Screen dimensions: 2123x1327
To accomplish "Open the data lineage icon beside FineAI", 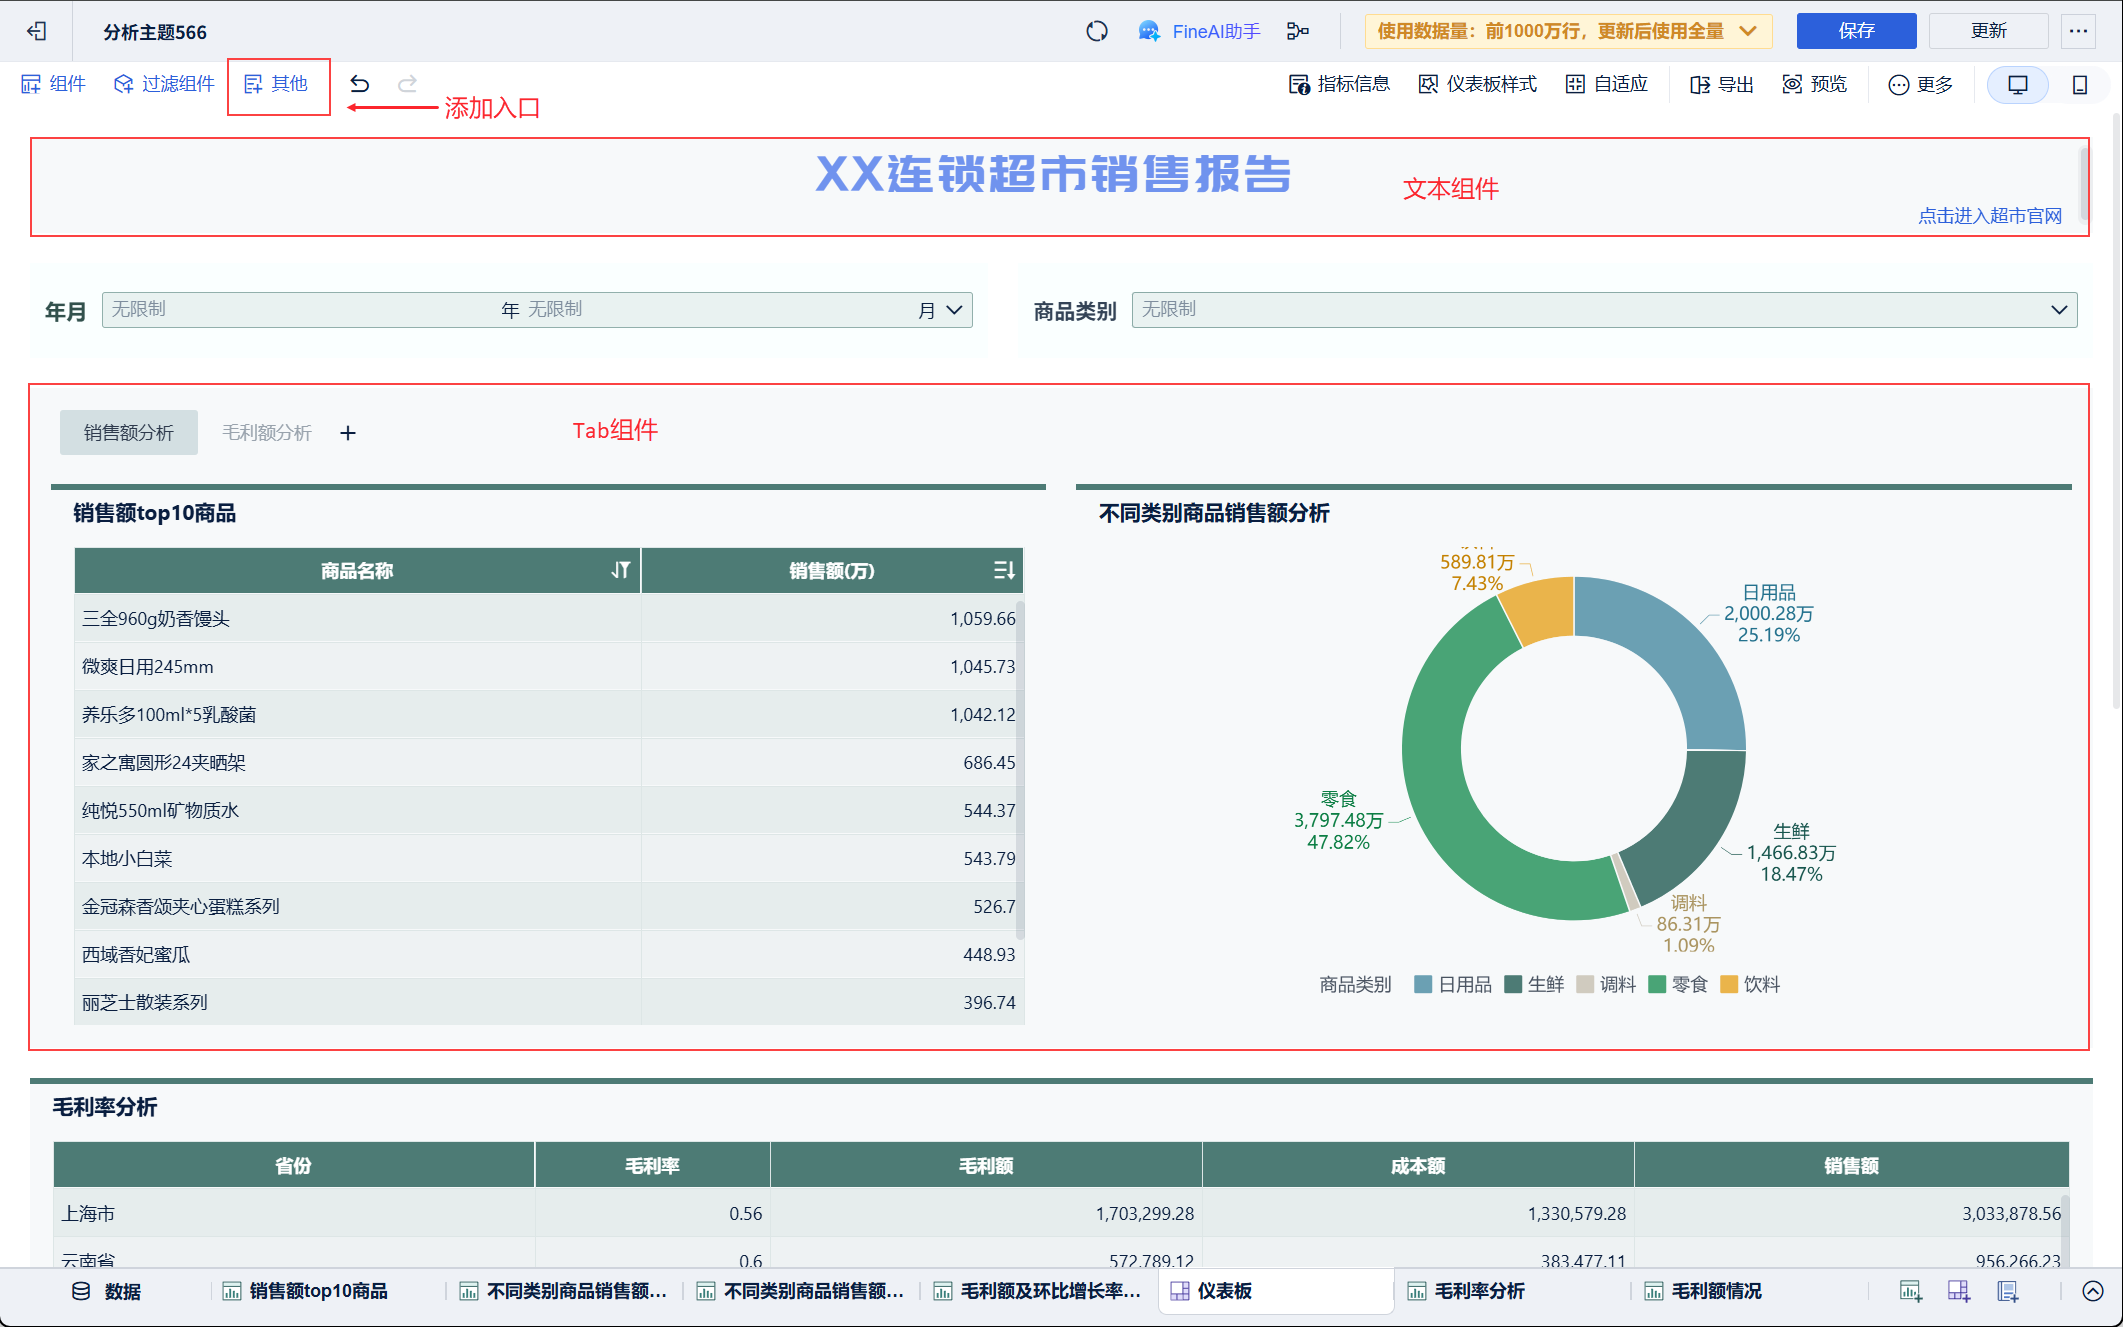I will [x=1297, y=31].
